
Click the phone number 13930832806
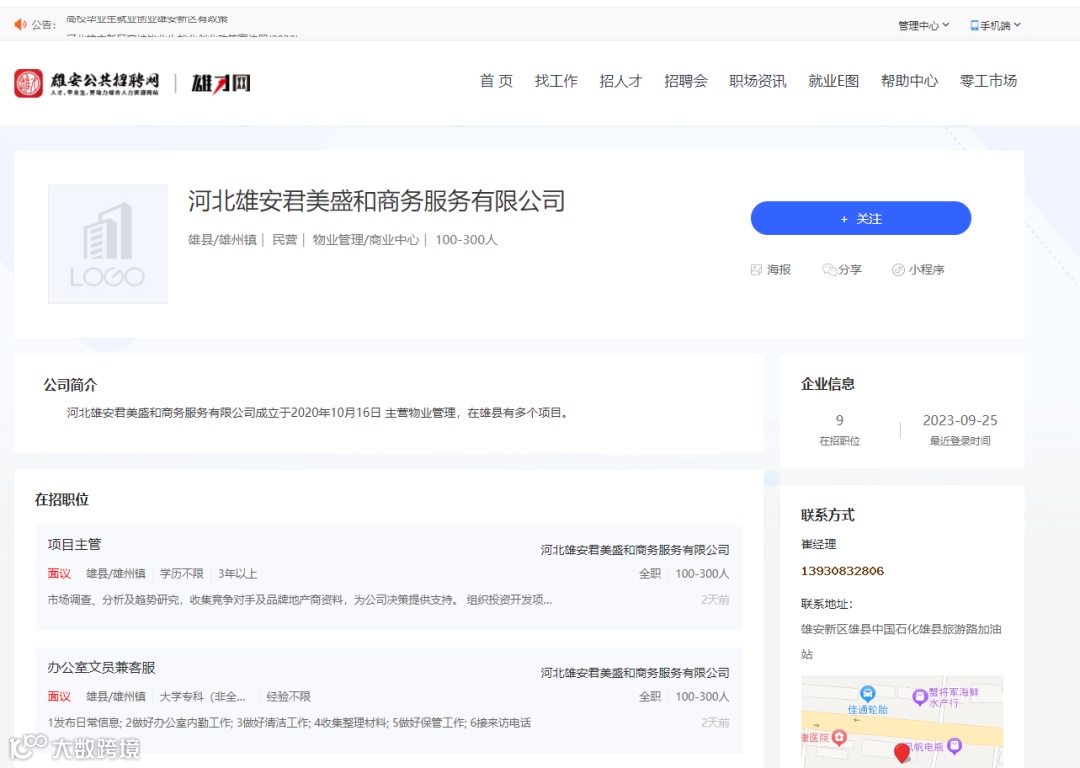click(842, 571)
